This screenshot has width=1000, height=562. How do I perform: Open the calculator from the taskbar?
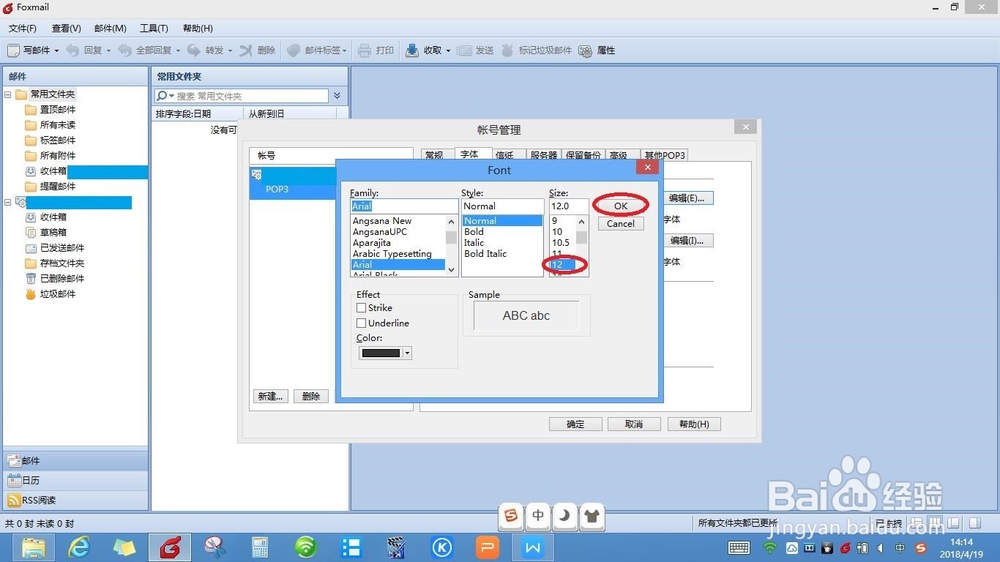tap(260, 547)
